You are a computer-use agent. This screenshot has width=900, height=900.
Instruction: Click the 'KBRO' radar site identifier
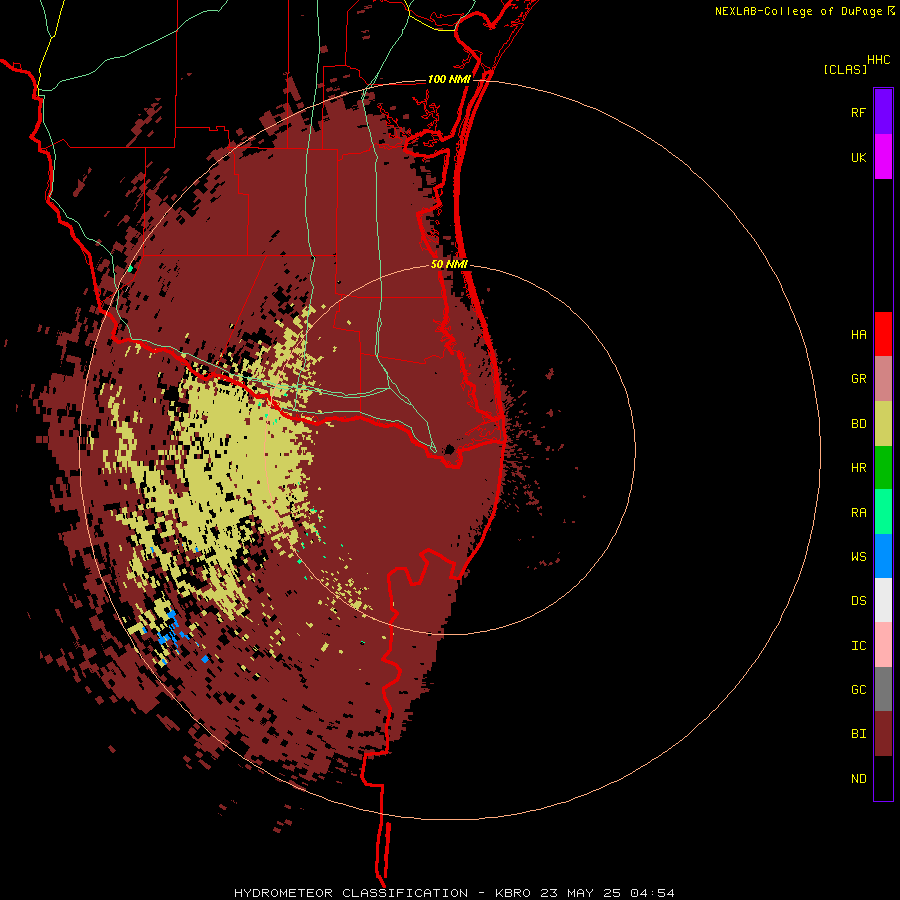tap(513, 893)
